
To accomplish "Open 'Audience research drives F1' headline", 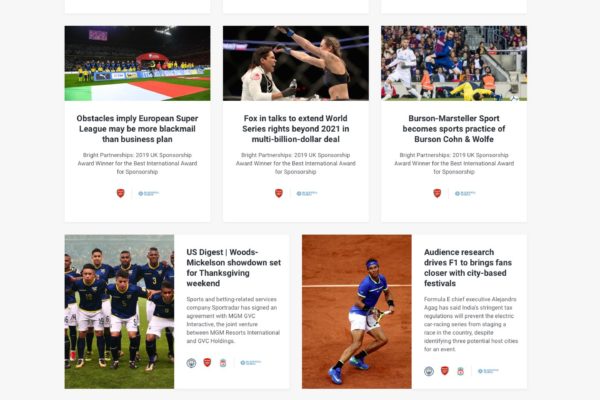I will pos(468,268).
